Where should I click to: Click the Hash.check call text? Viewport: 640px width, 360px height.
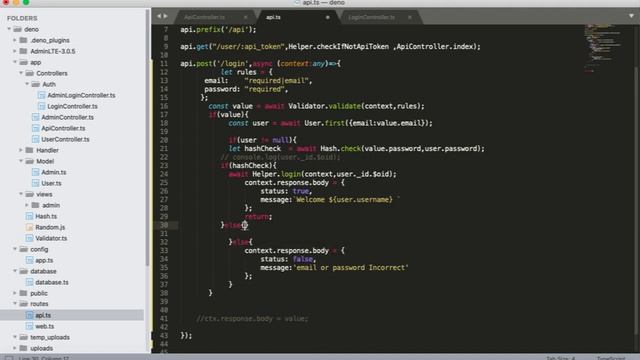tap(340, 149)
